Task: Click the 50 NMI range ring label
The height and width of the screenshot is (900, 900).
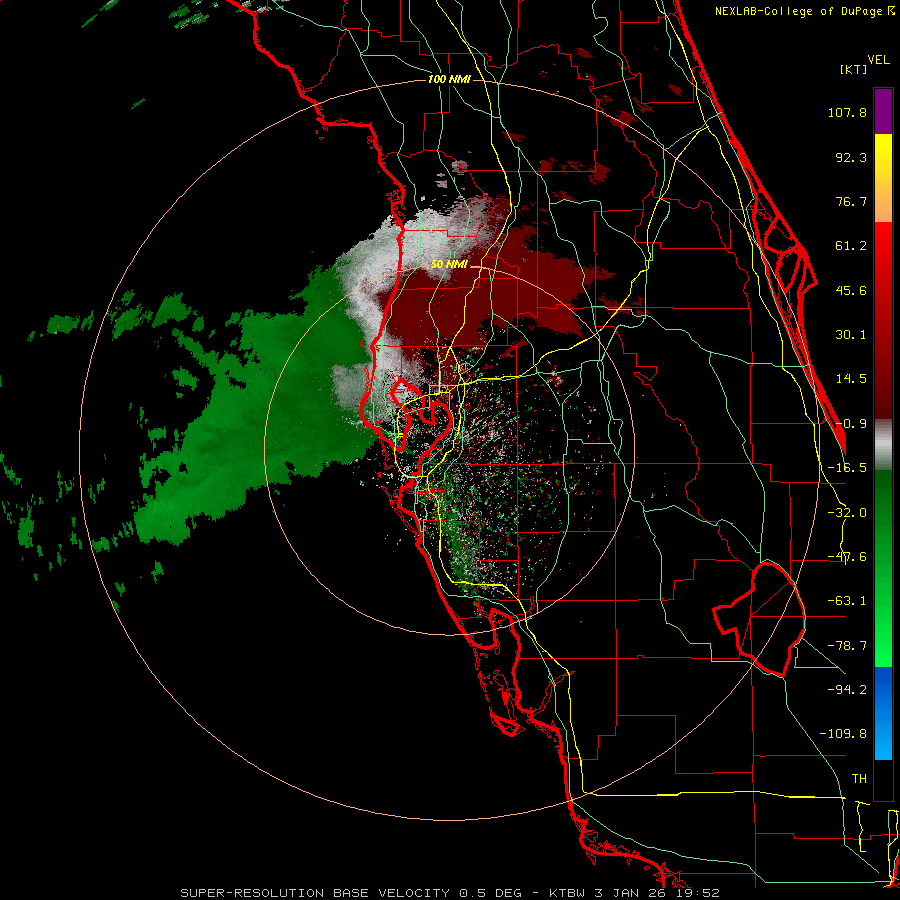Action: pyautogui.click(x=449, y=264)
